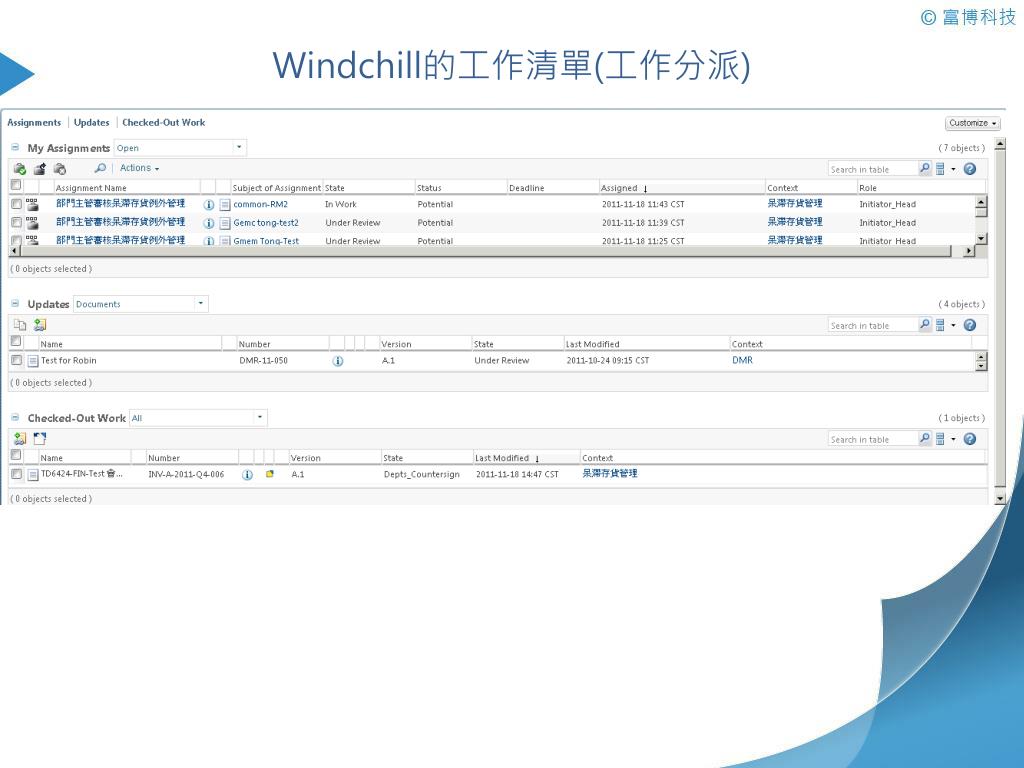Open info icon for Test for Robin document
Screen dimensions: 1024x768
coord(338,360)
